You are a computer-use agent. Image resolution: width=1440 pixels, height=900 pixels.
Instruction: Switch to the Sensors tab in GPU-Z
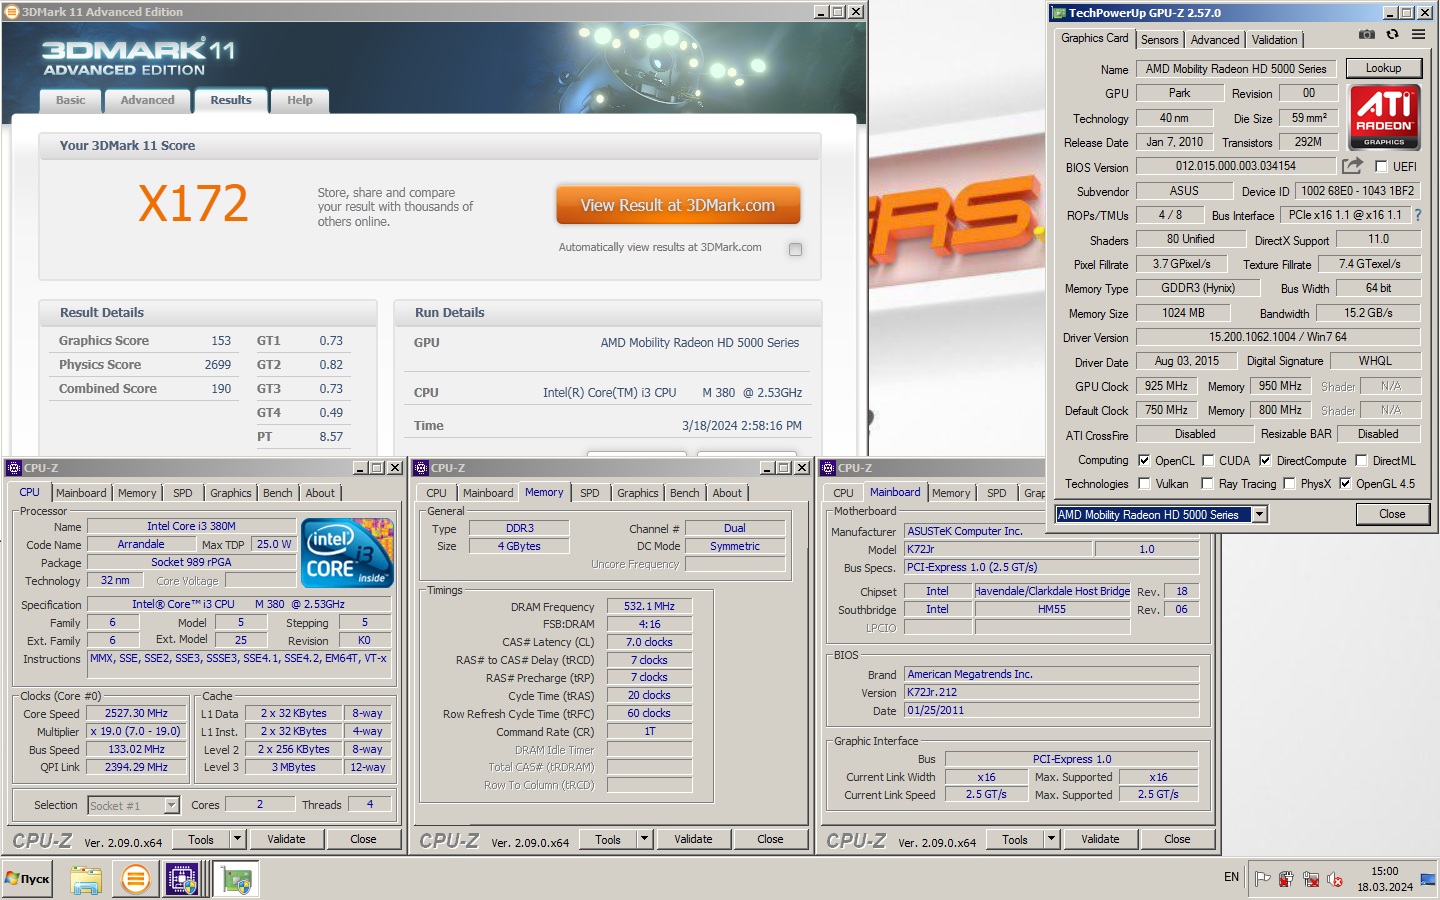pyautogui.click(x=1160, y=40)
